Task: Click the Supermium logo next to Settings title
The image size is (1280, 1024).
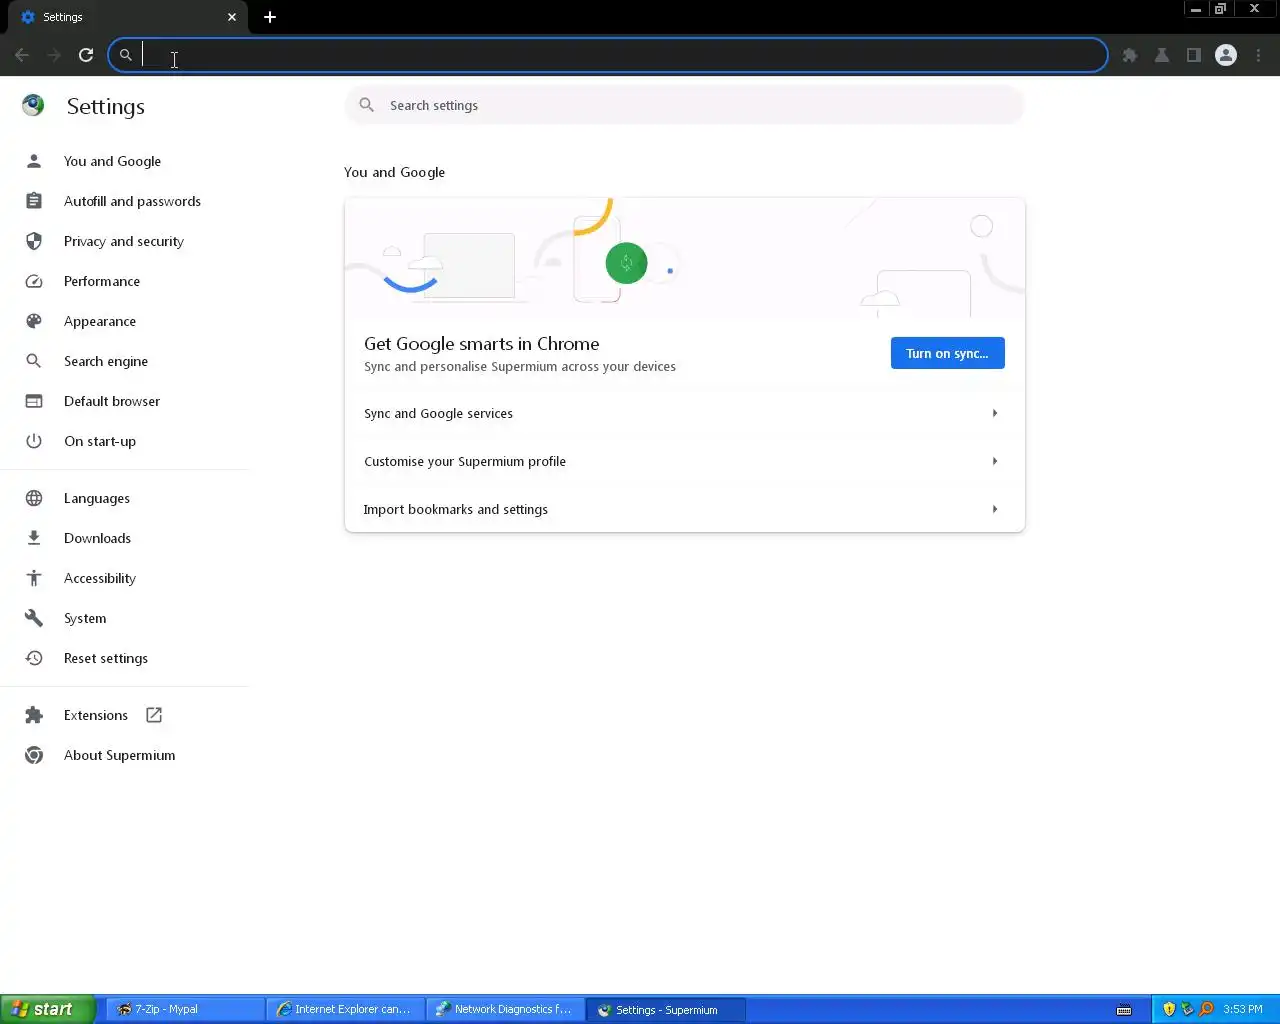Action: tap(33, 106)
